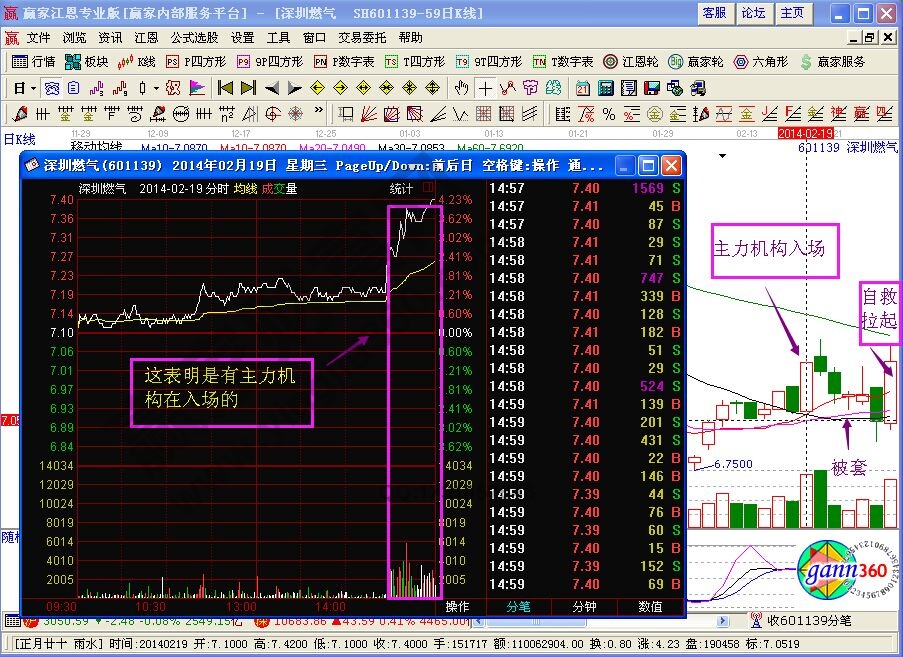
Task: Open the calendar icon in toolbar
Action: click(x=583, y=88)
